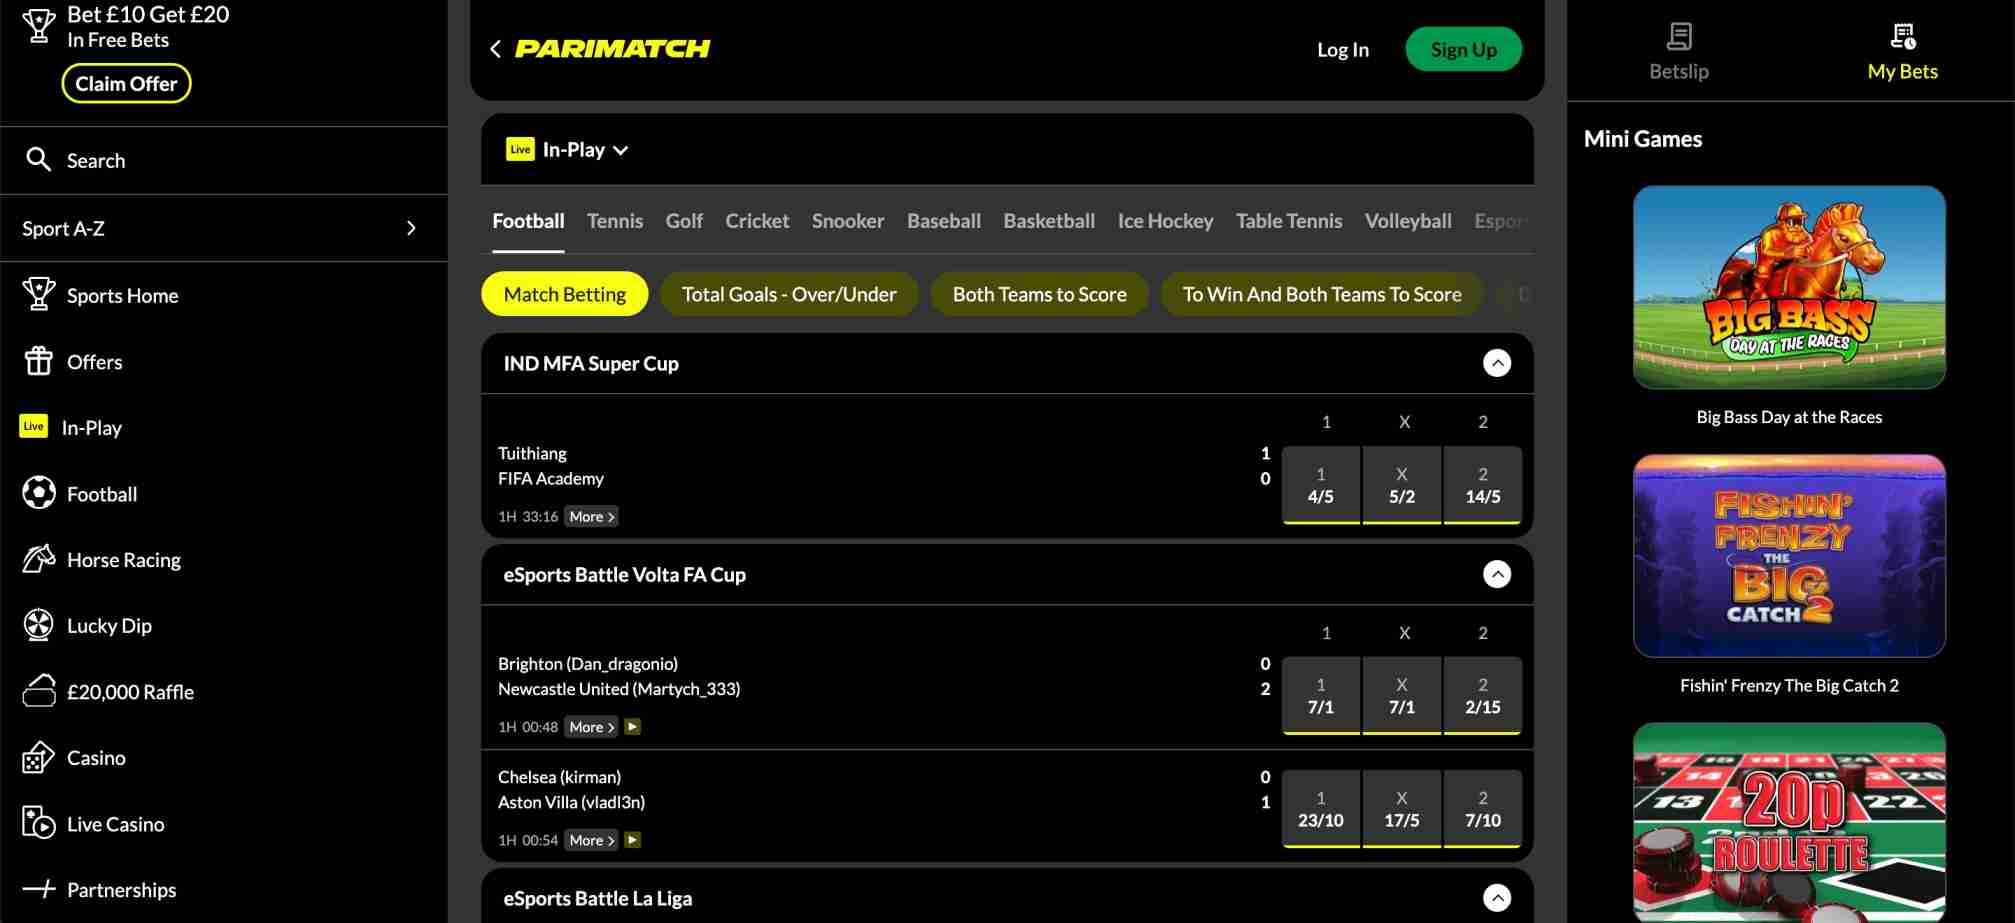Image resolution: width=2015 pixels, height=923 pixels.
Task: Switch to the Golf tab
Action: 684,221
